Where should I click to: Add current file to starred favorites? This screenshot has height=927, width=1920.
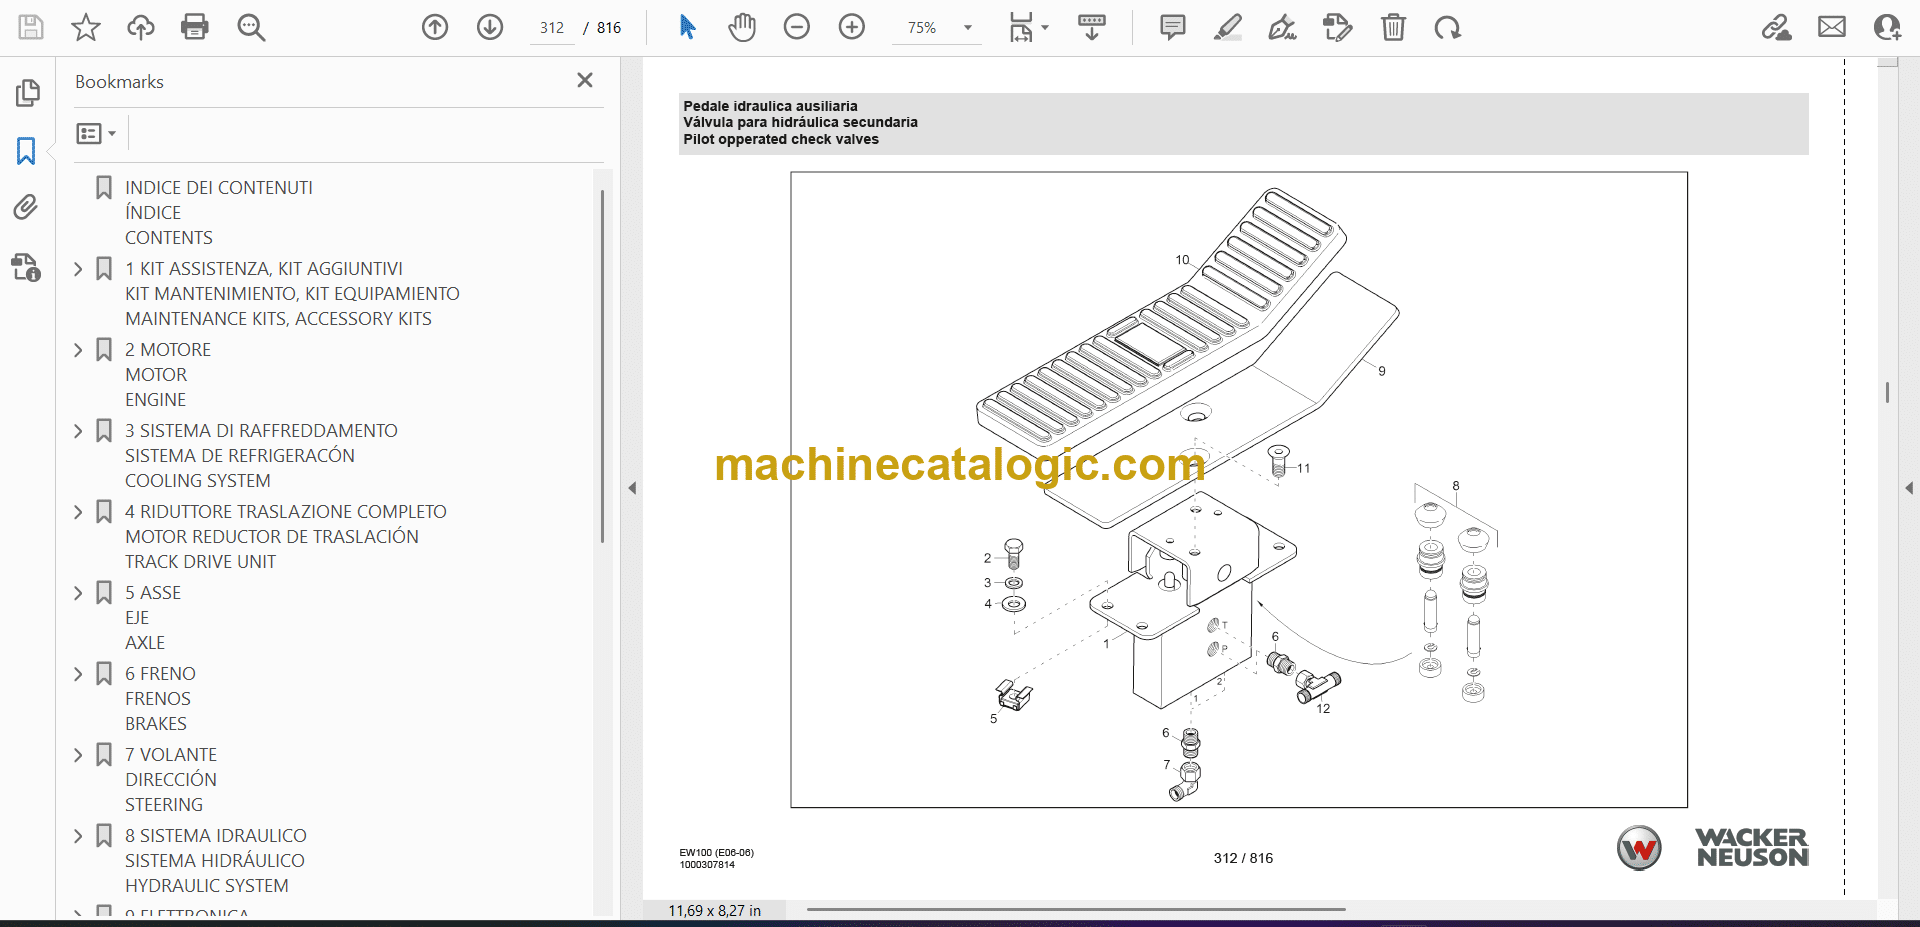click(x=86, y=27)
